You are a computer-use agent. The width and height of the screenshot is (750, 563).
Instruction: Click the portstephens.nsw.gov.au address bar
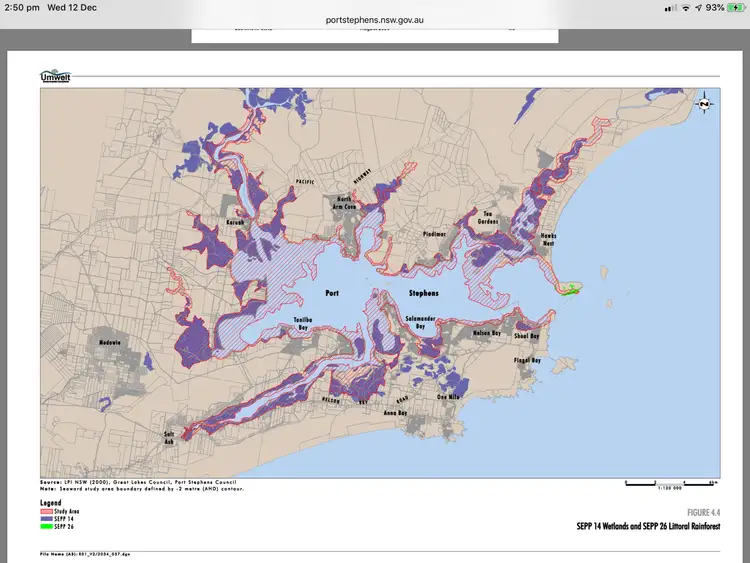[x=375, y=19]
